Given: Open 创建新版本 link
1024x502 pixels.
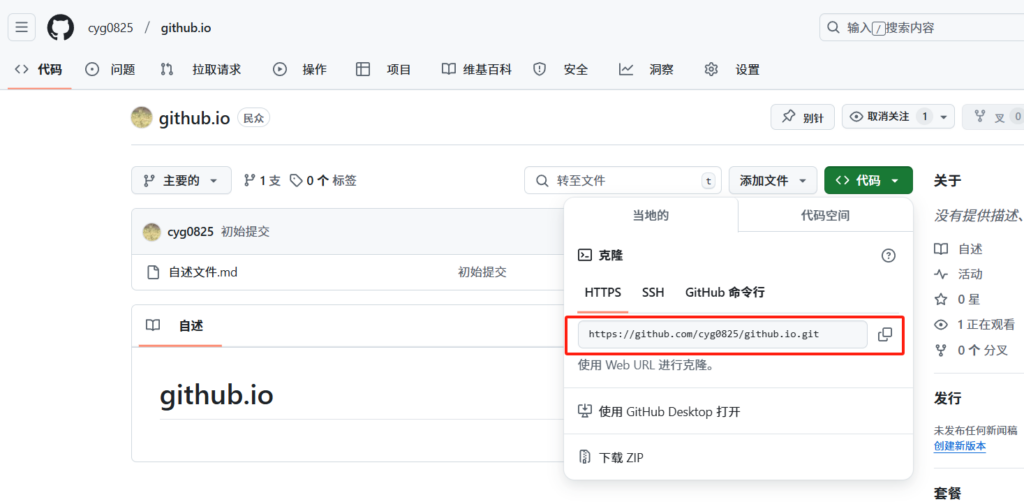Looking at the screenshot, I should pyautogui.click(x=959, y=446).
